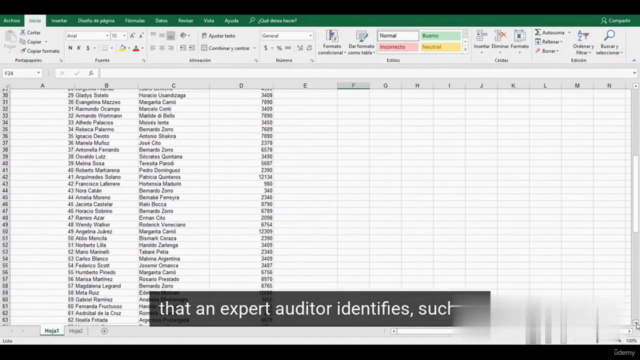Click the Eliminar cells icon

(x=500, y=36)
